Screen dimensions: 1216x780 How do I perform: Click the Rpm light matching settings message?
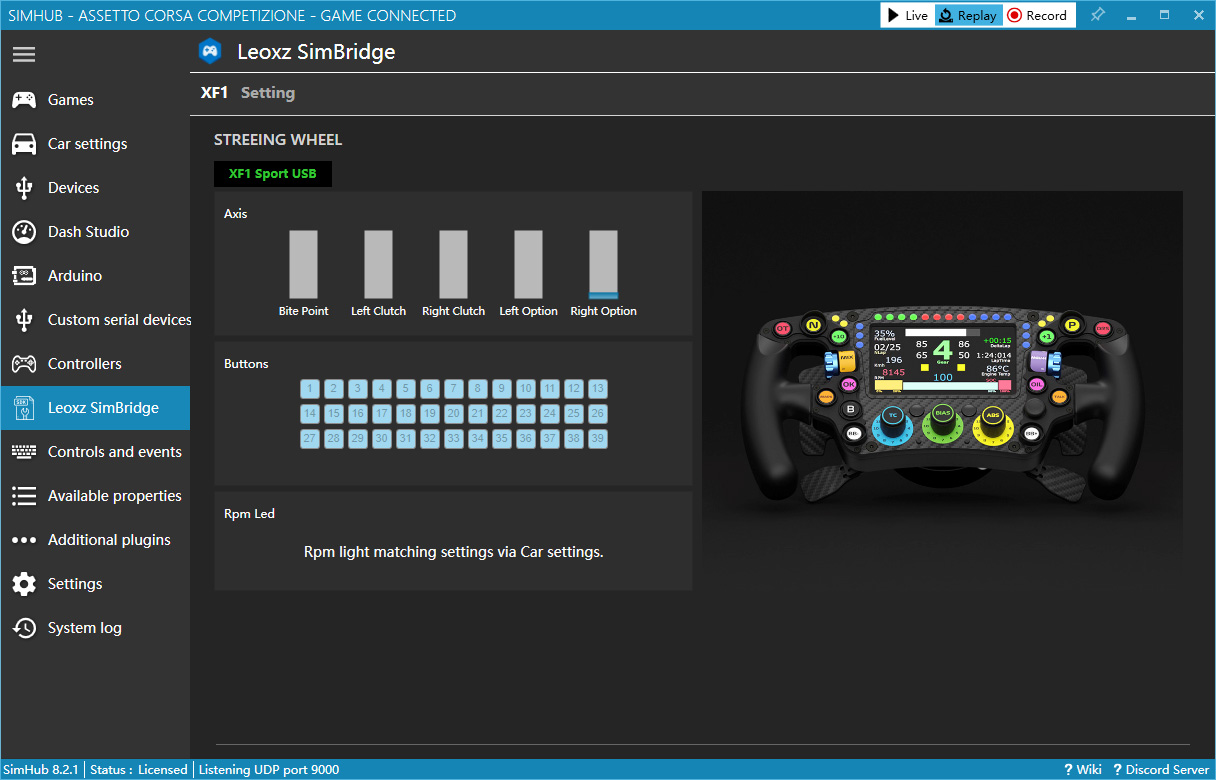pyautogui.click(x=454, y=552)
